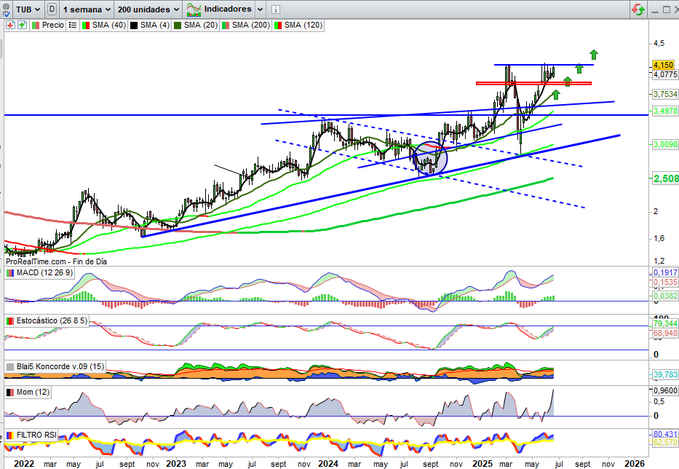Click the 0,9600 momentum axis value
679x469 pixels.
(x=665, y=390)
